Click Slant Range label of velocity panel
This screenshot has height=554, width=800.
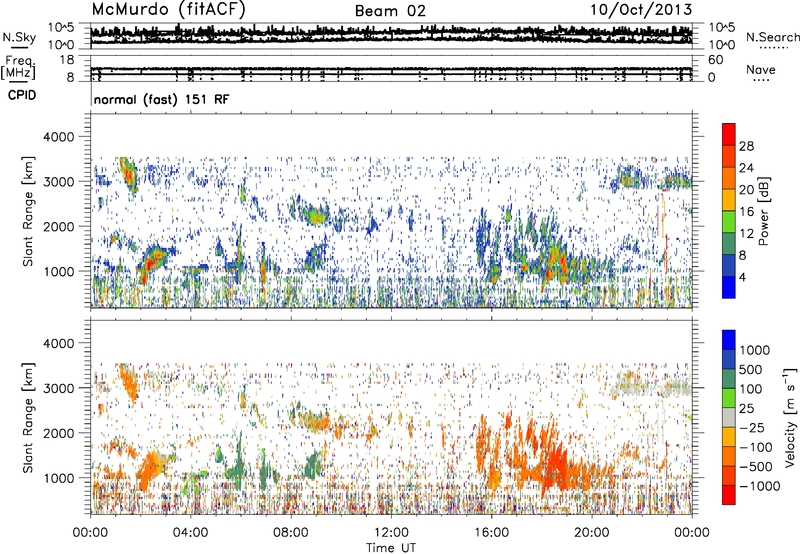pyautogui.click(x=29, y=418)
